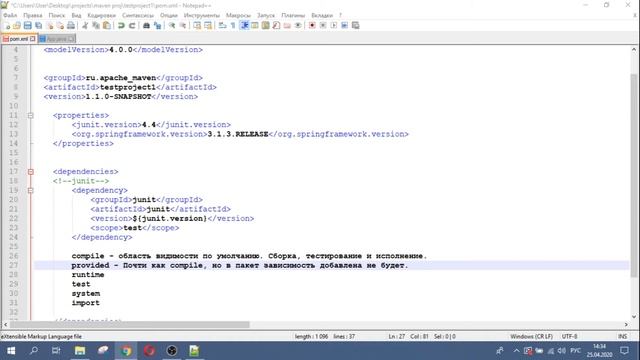Click the Redo arrow icon

pyautogui.click(x=132, y=26)
